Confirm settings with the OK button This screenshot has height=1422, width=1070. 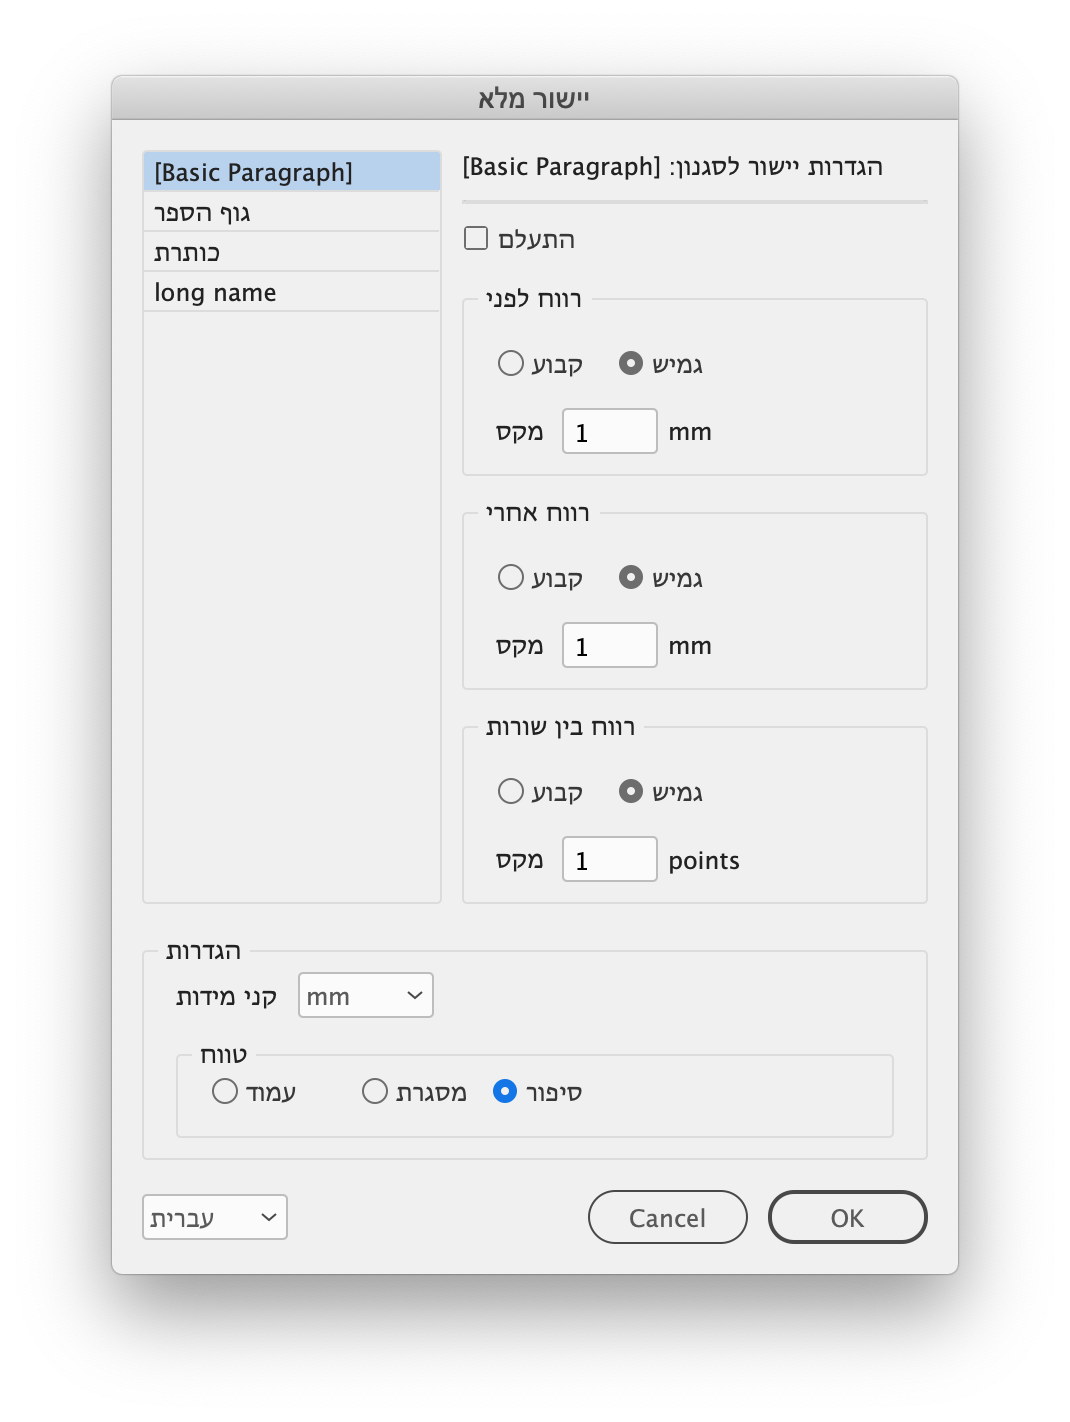click(847, 1217)
